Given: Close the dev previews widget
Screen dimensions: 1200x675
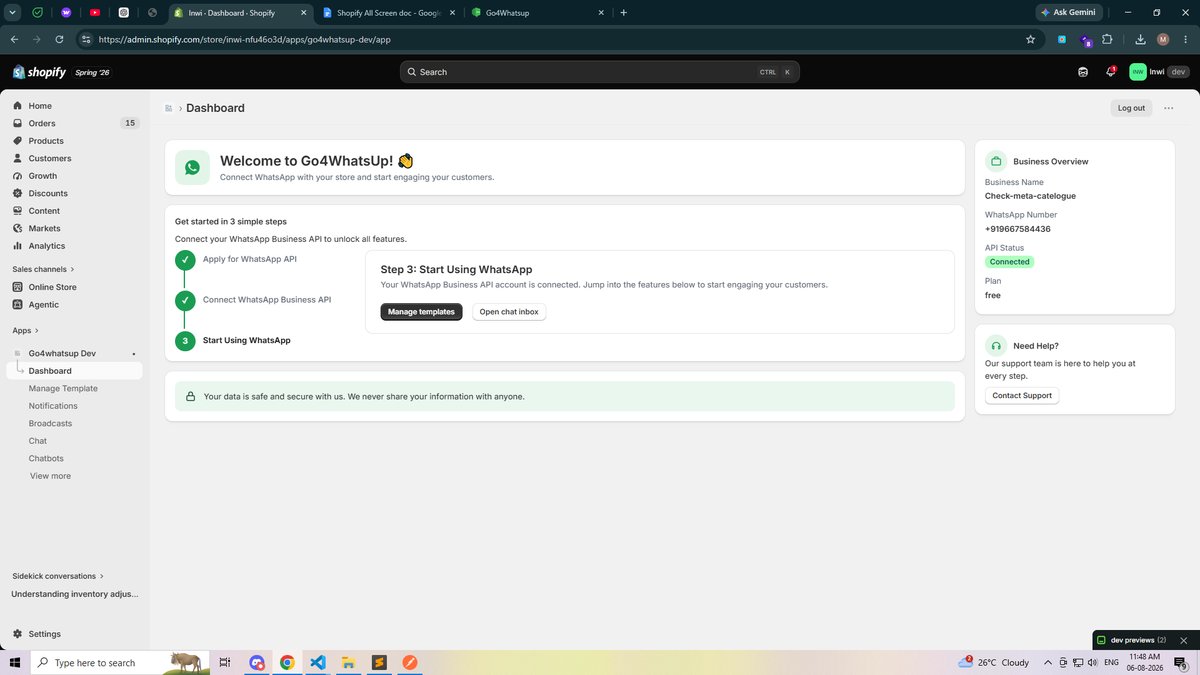Looking at the screenshot, I should tap(1184, 640).
